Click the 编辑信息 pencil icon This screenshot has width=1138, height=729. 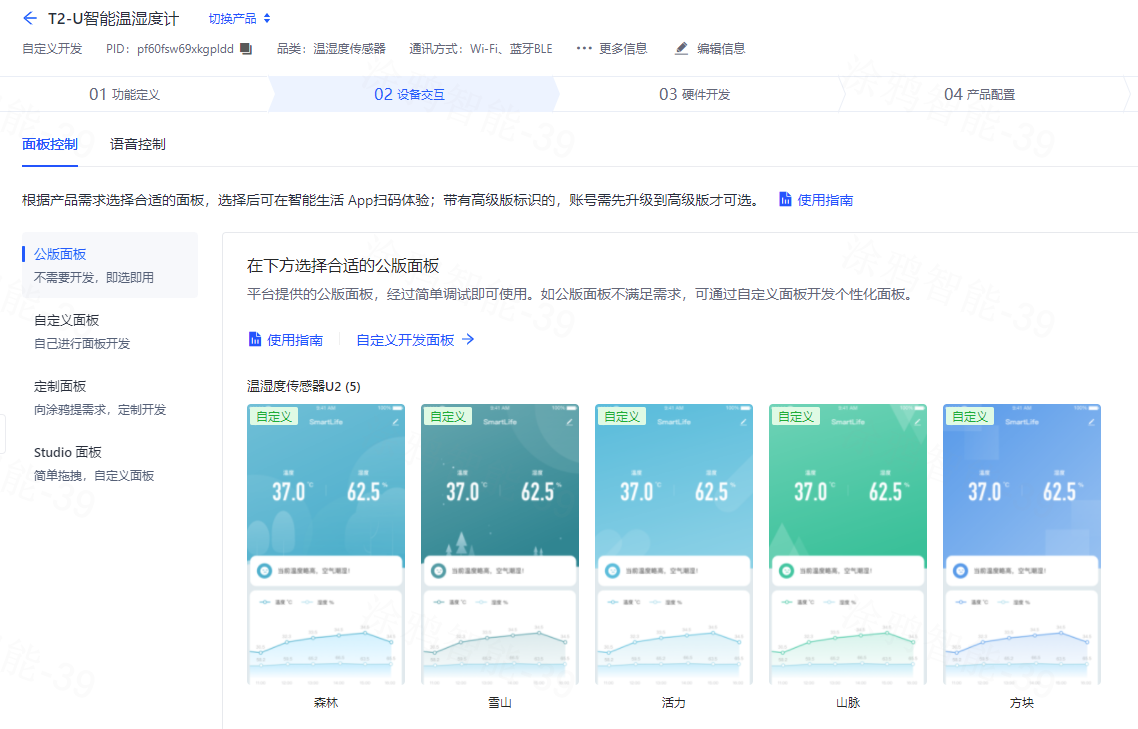click(681, 49)
